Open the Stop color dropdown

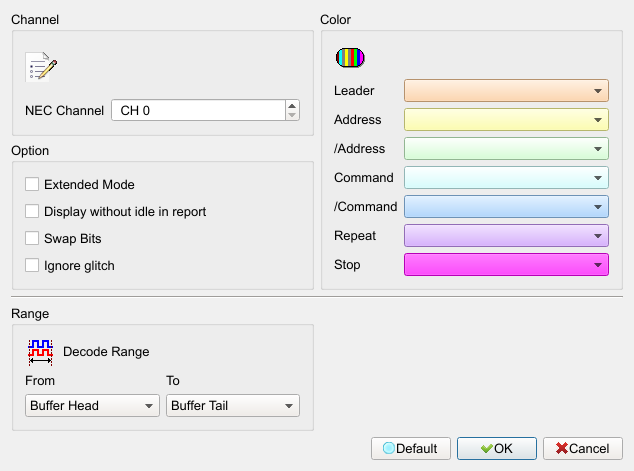click(506, 265)
